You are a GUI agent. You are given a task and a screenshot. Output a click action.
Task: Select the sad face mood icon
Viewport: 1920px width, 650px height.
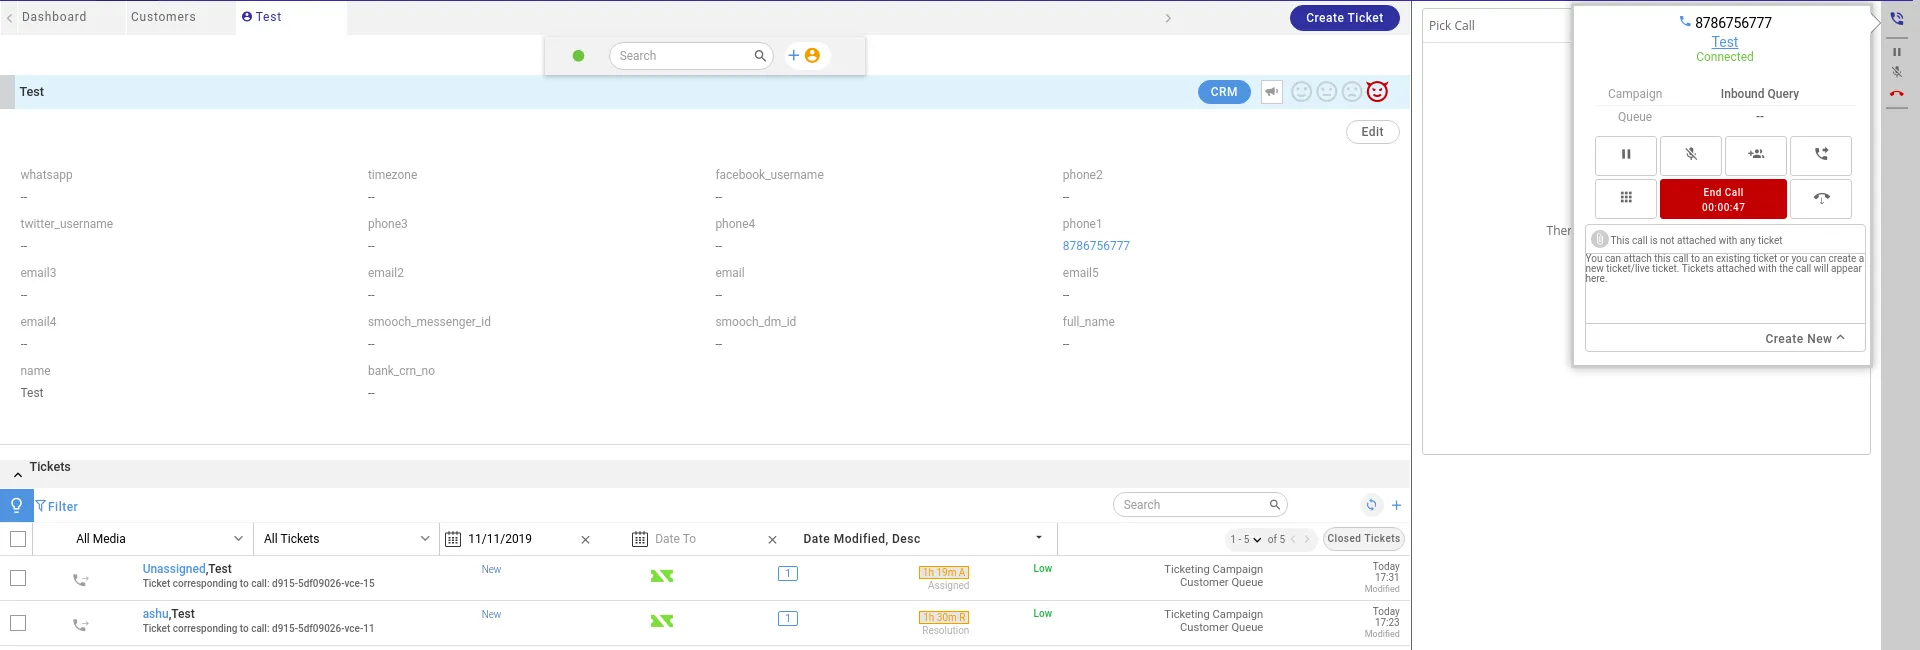click(1352, 92)
